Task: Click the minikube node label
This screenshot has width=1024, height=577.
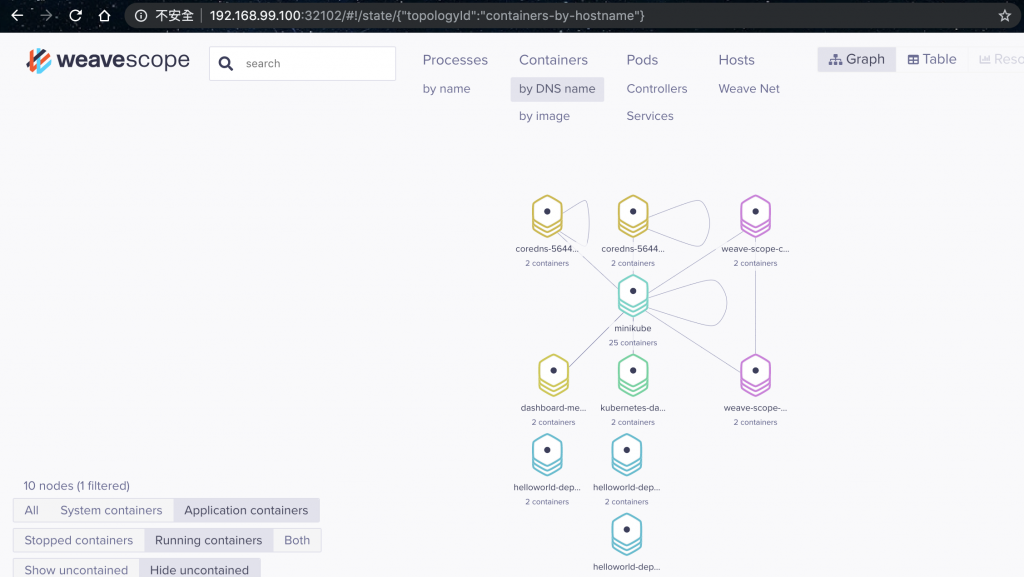Action: 633,328
